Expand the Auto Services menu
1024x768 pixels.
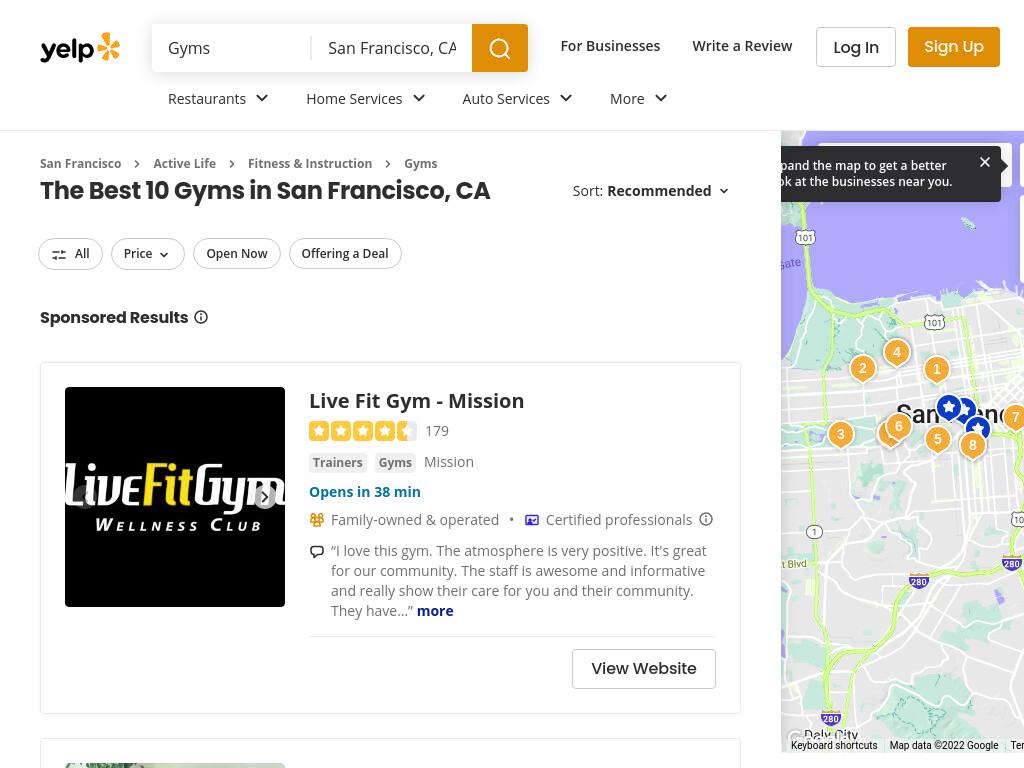pos(517,99)
